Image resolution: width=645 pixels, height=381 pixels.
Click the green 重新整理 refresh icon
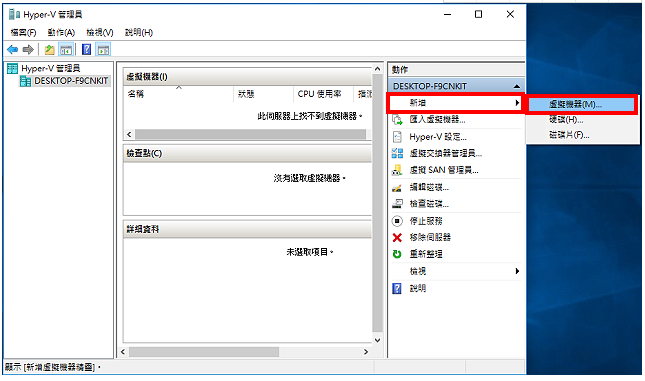click(x=397, y=254)
